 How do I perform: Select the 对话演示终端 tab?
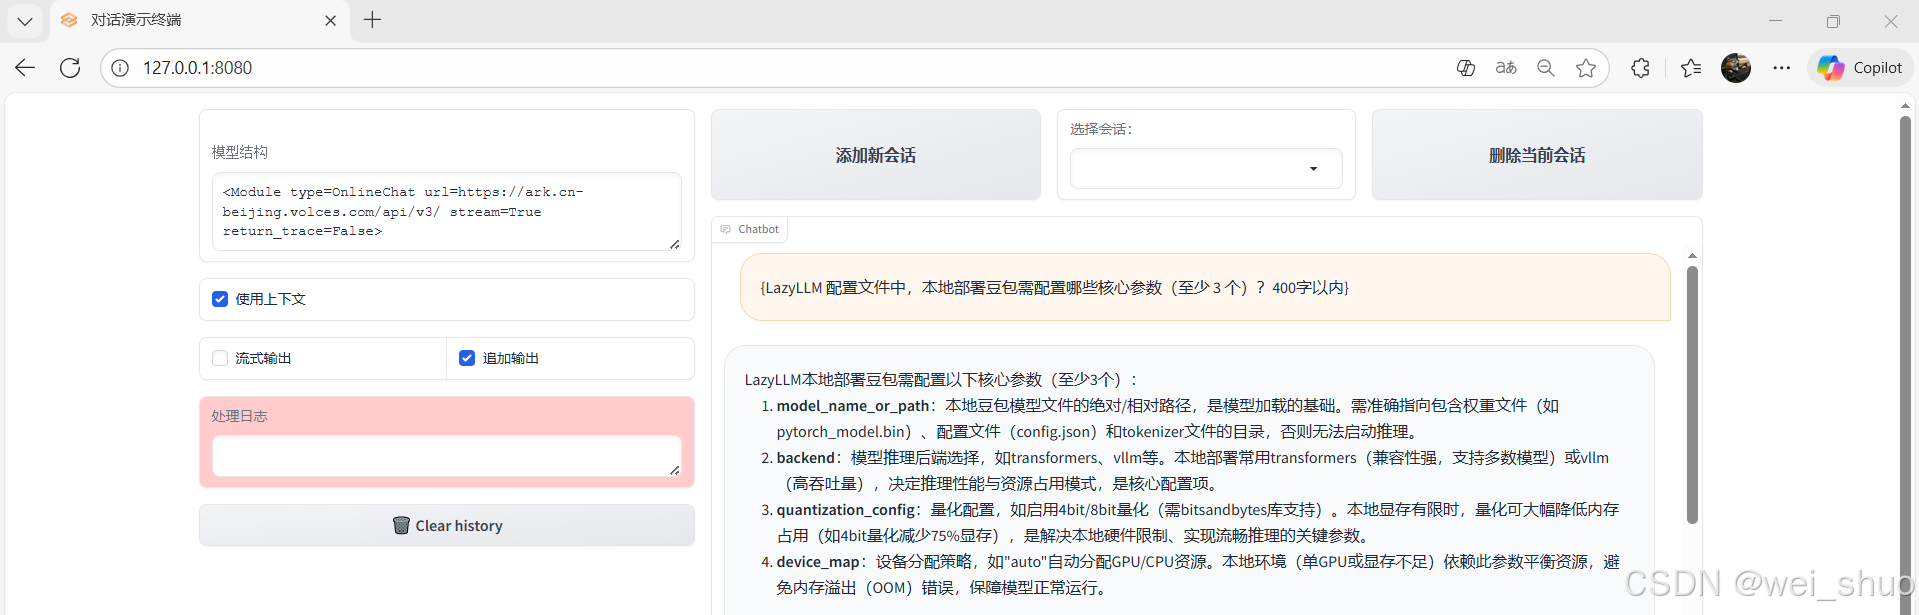point(200,21)
